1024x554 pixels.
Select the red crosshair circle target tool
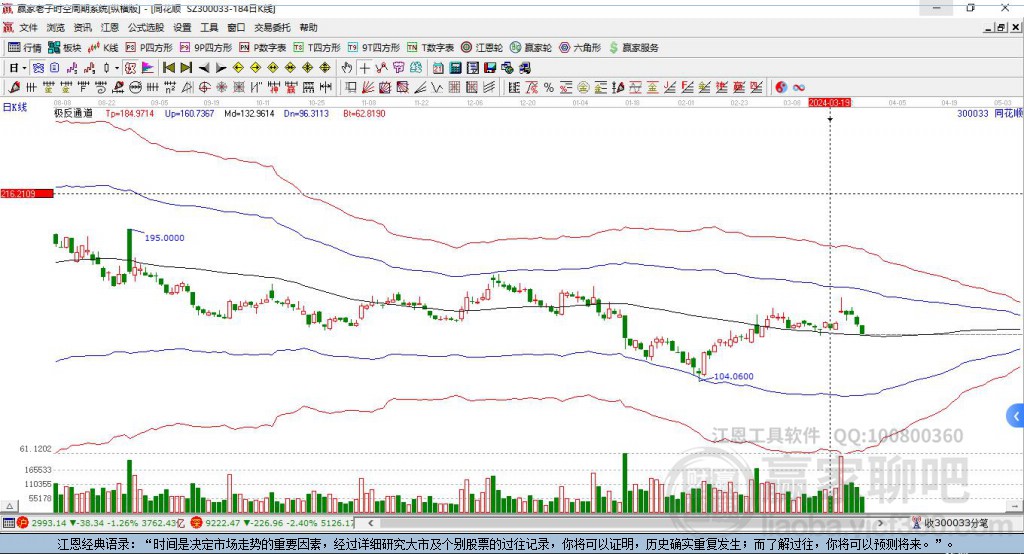(204, 87)
